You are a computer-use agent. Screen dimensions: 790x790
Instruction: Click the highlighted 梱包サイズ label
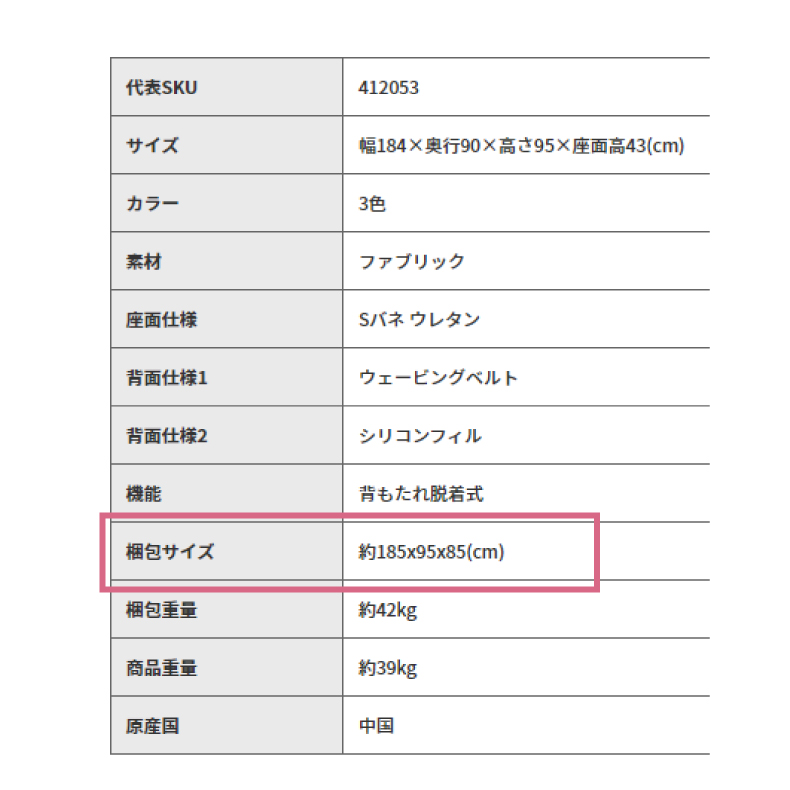(x=170, y=552)
